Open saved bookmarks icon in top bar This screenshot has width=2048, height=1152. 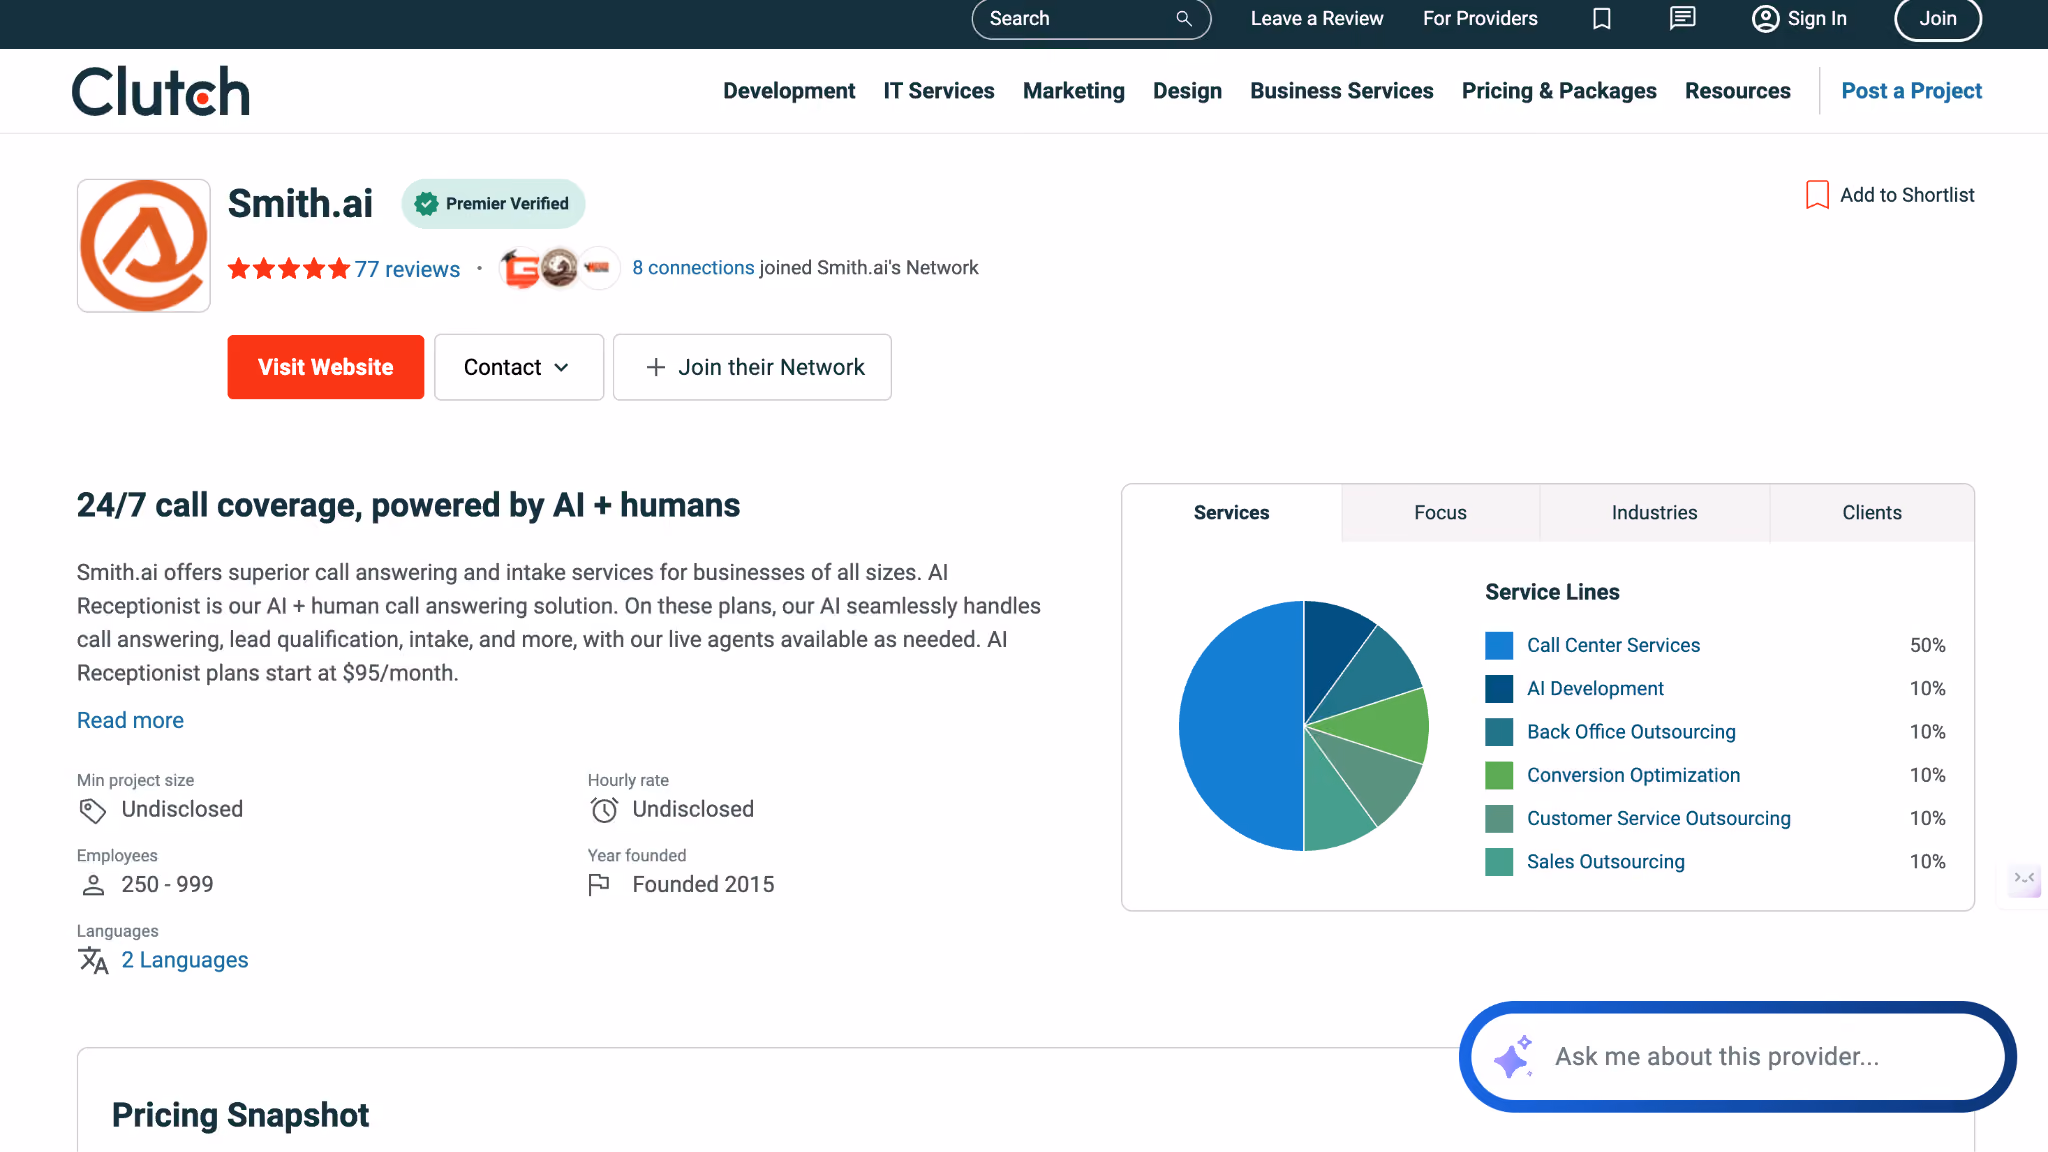click(1602, 19)
